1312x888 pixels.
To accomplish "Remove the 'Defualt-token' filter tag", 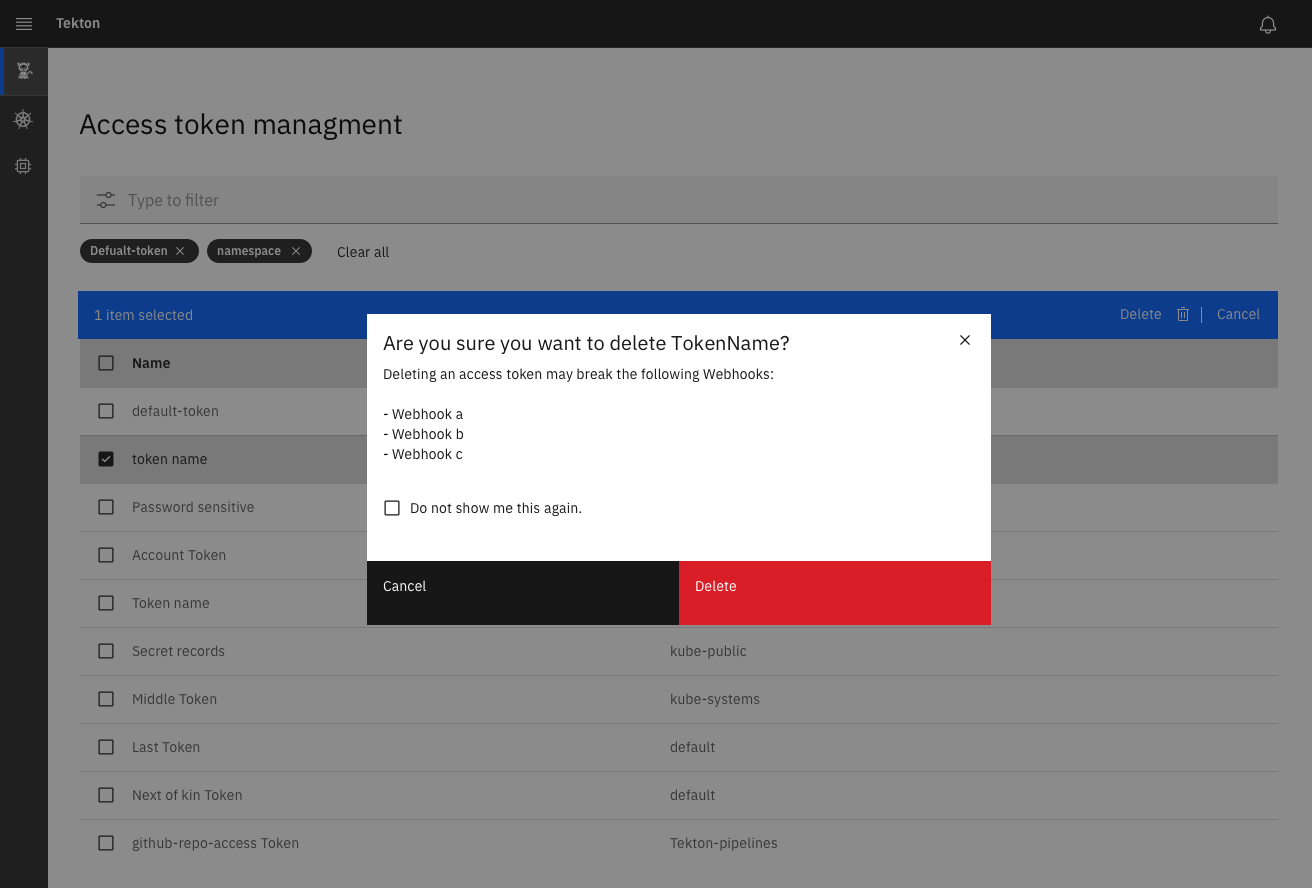I will point(180,251).
